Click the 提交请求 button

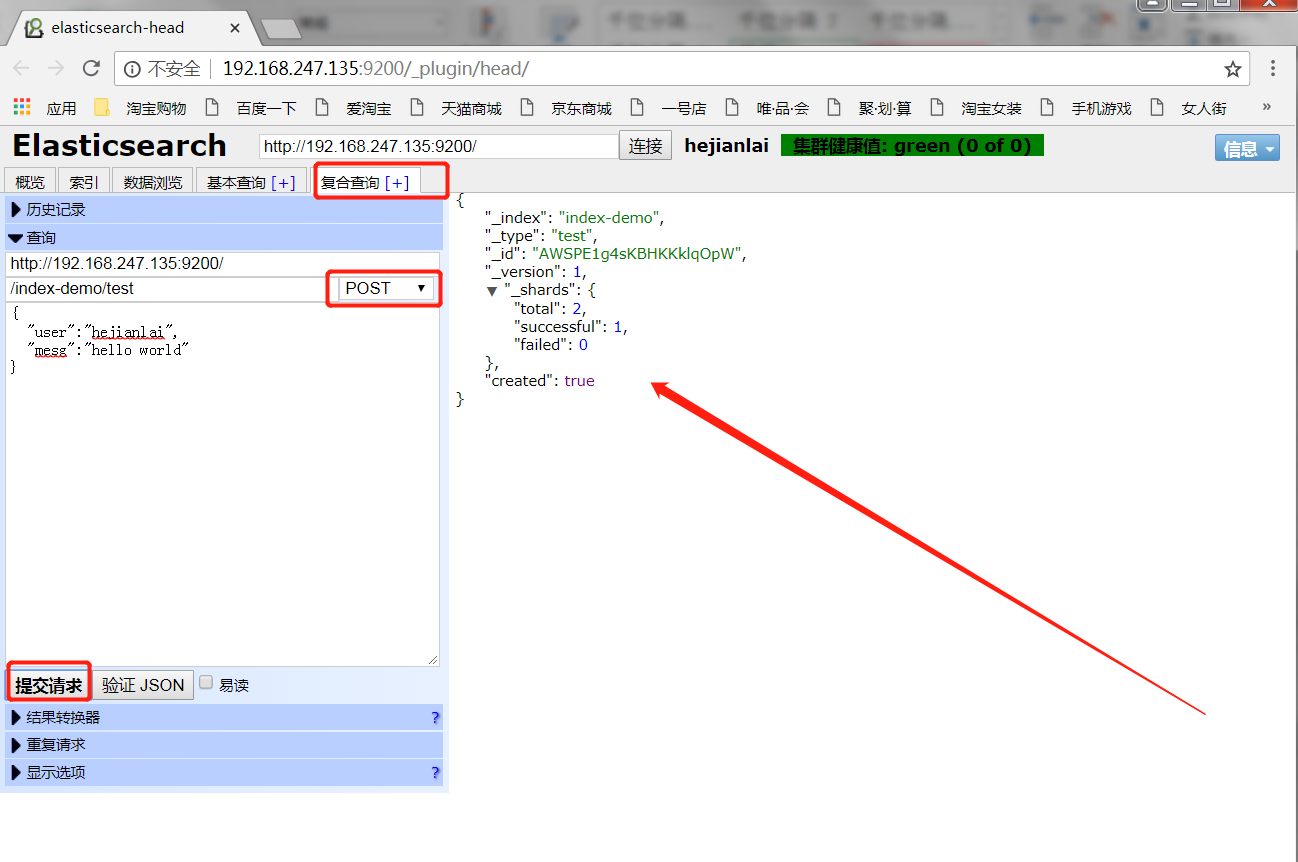point(49,685)
